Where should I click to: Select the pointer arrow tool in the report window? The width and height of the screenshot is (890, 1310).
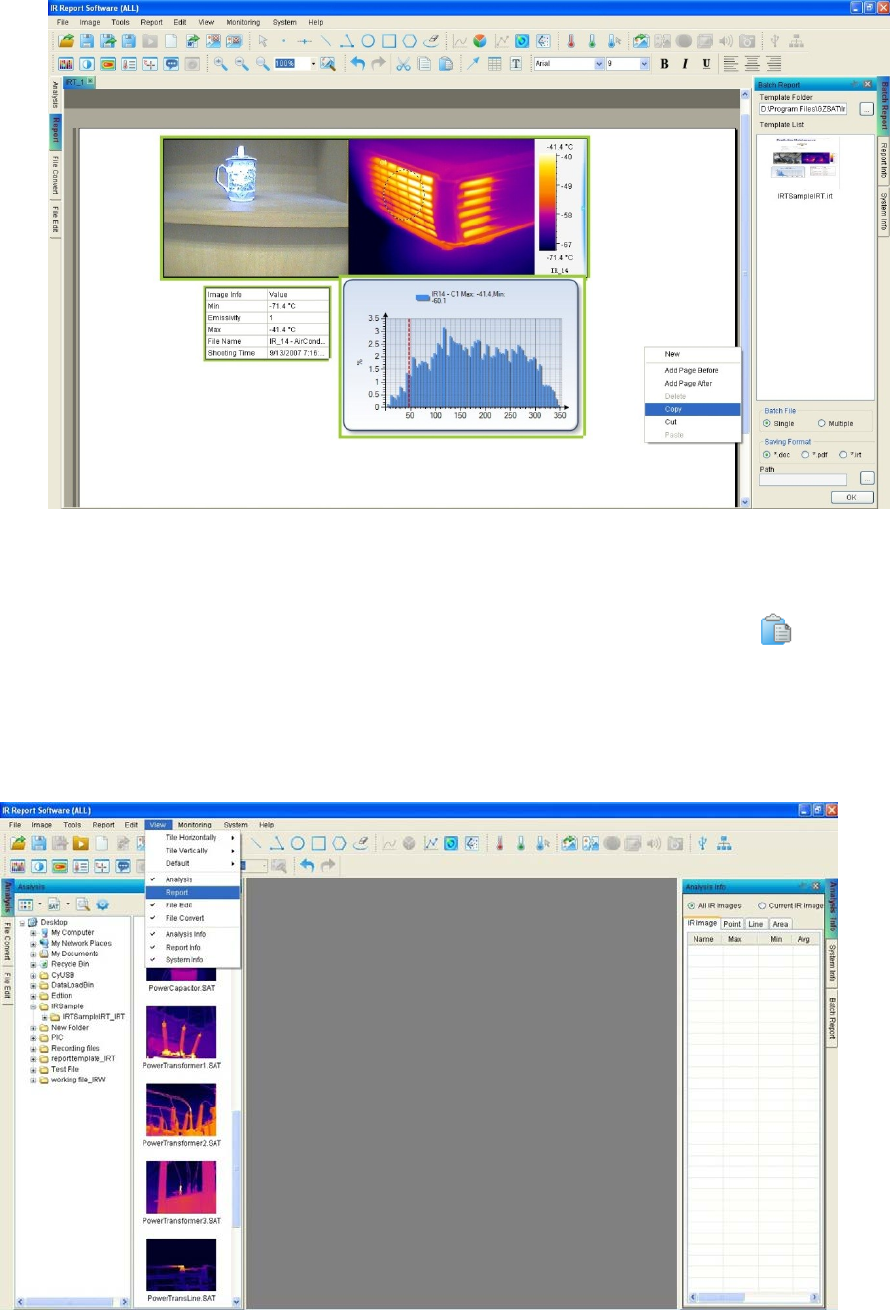click(x=263, y=41)
